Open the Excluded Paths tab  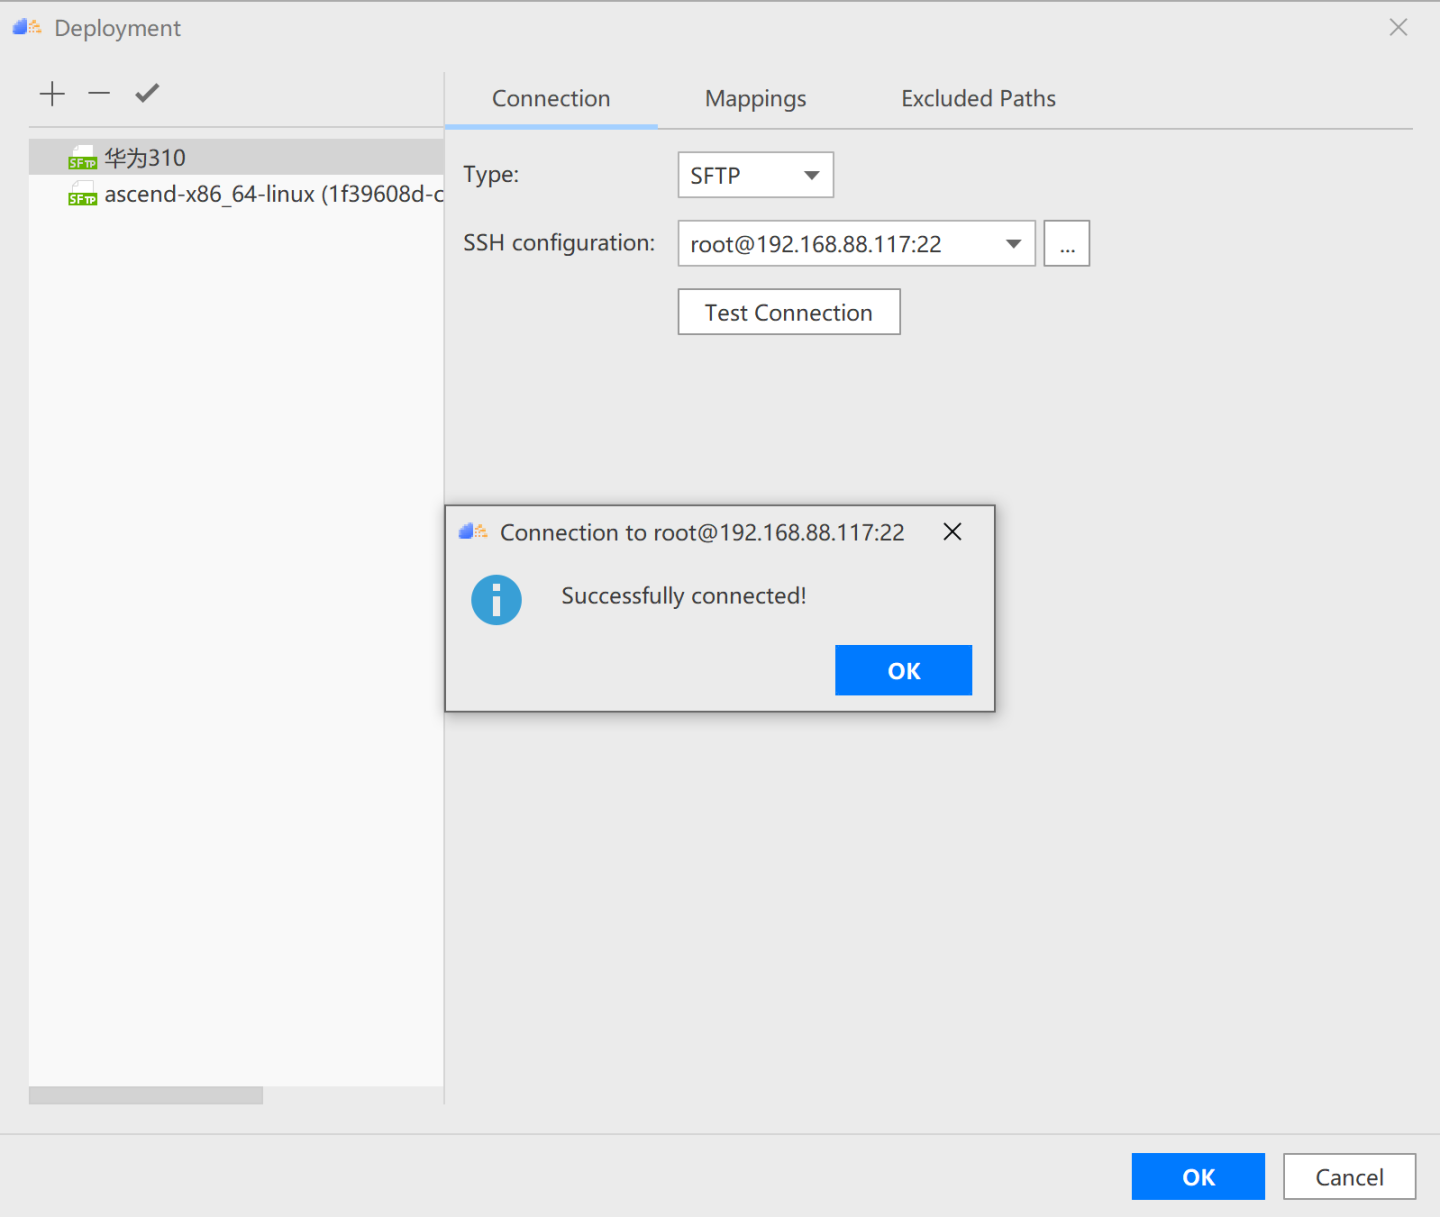pyautogui.click(x=978, y=98)
